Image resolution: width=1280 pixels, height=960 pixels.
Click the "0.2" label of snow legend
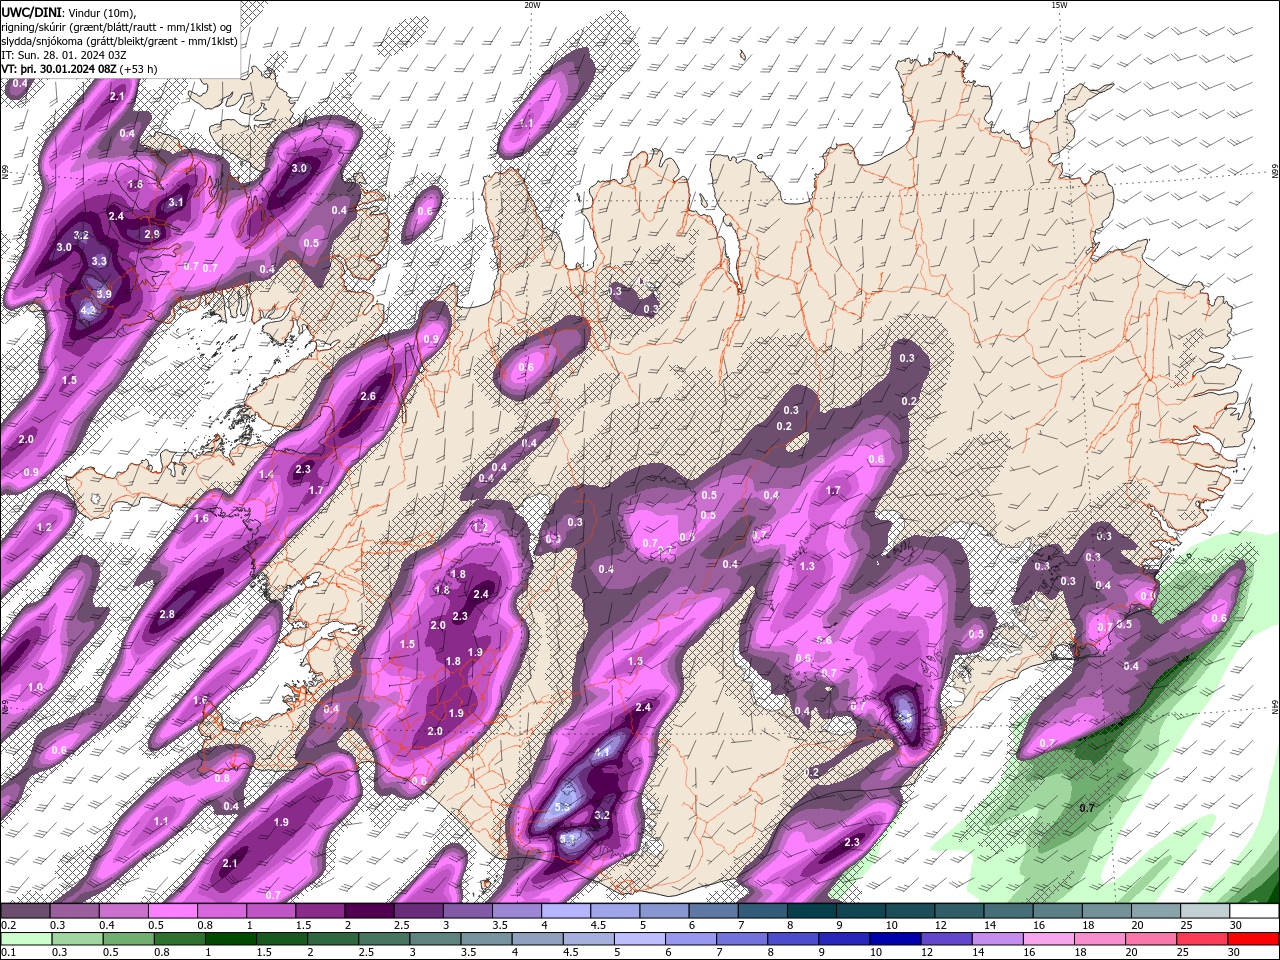(x=9, y=925)
